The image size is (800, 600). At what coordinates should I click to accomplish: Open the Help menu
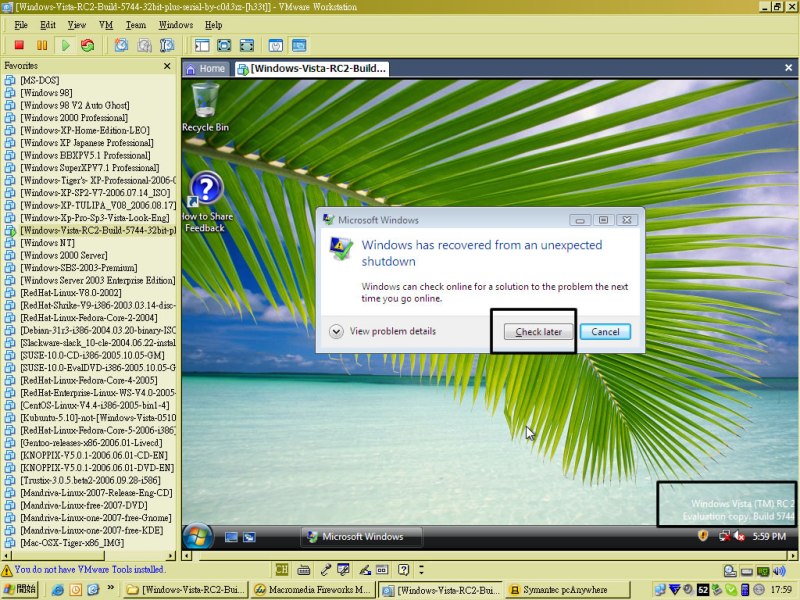(214, 25)
